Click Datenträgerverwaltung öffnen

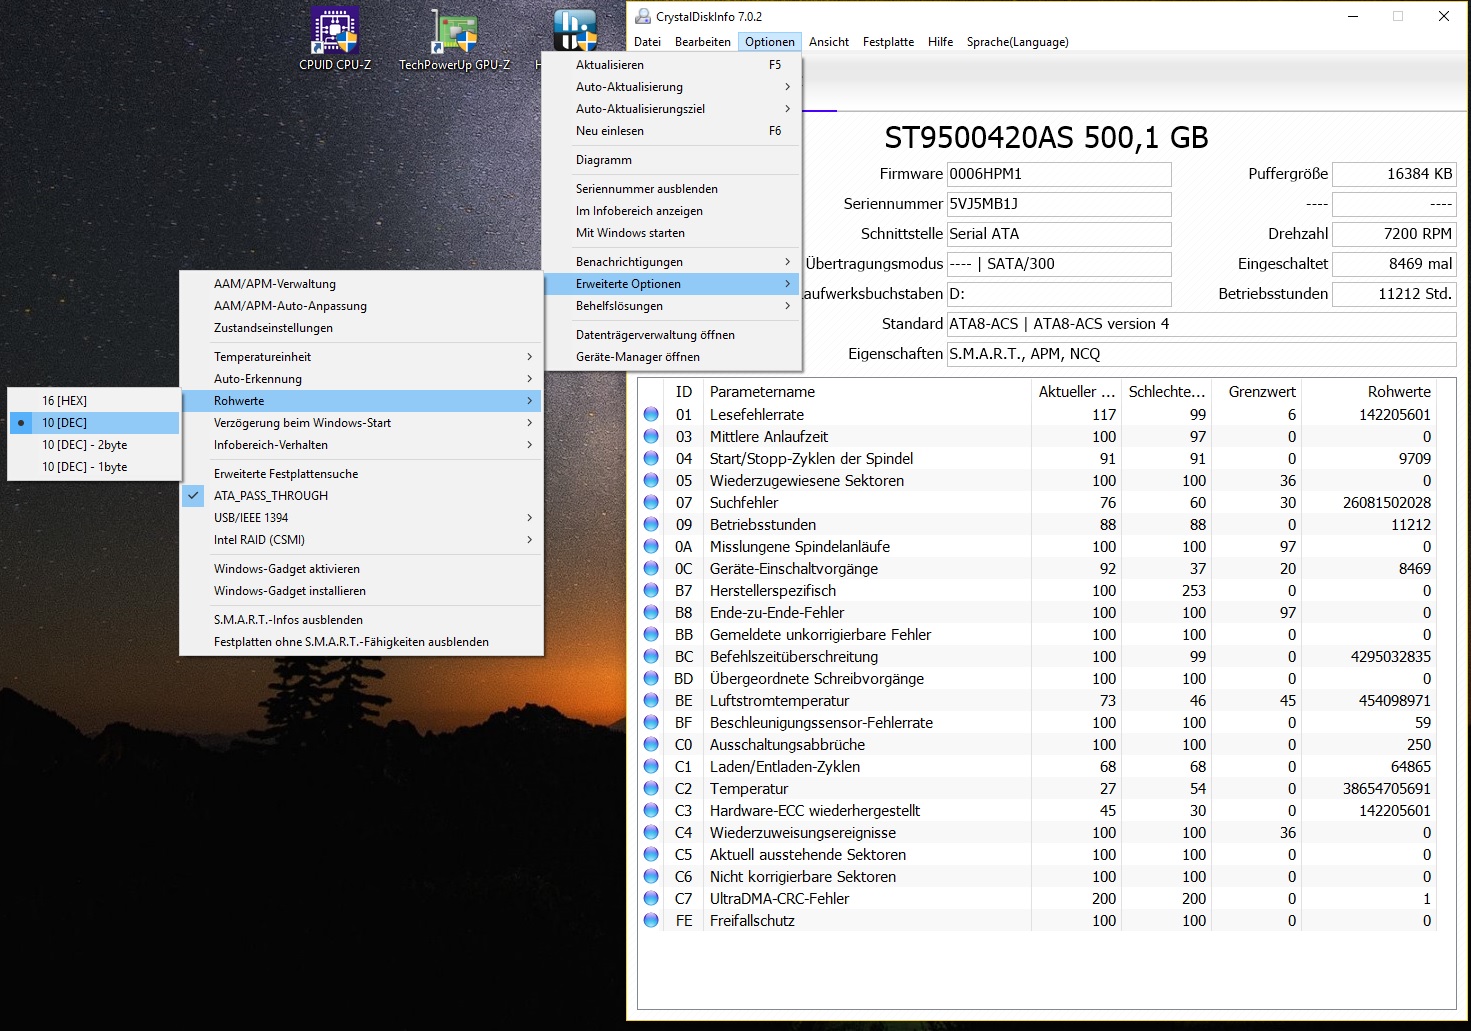coord(671,335)
